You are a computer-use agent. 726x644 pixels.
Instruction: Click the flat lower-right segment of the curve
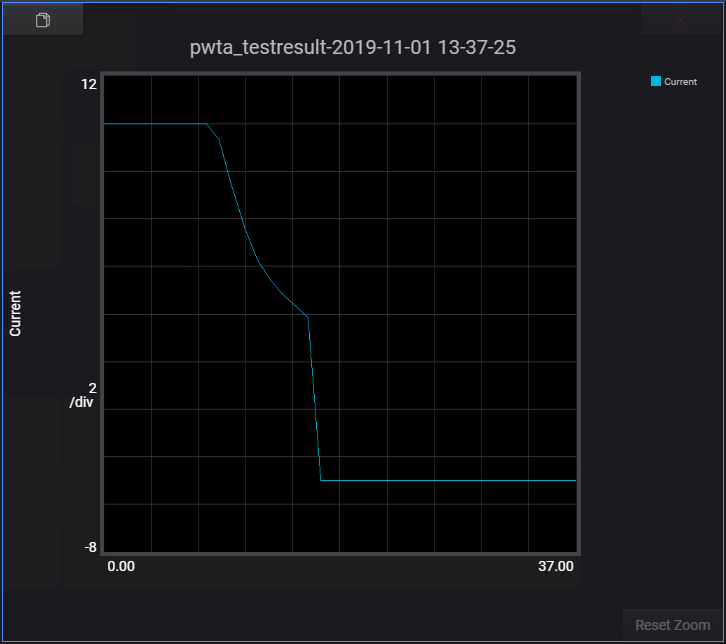coord(450,480)
